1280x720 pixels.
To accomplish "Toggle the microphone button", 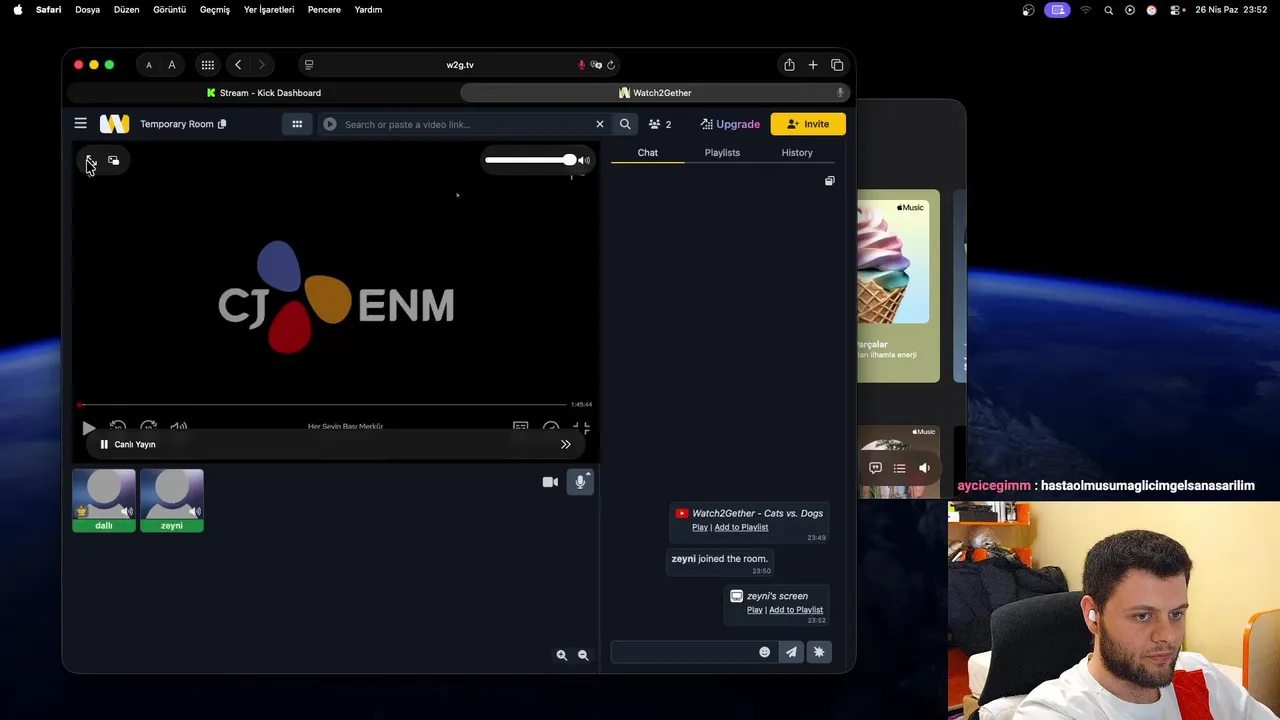I will point(580,482).
